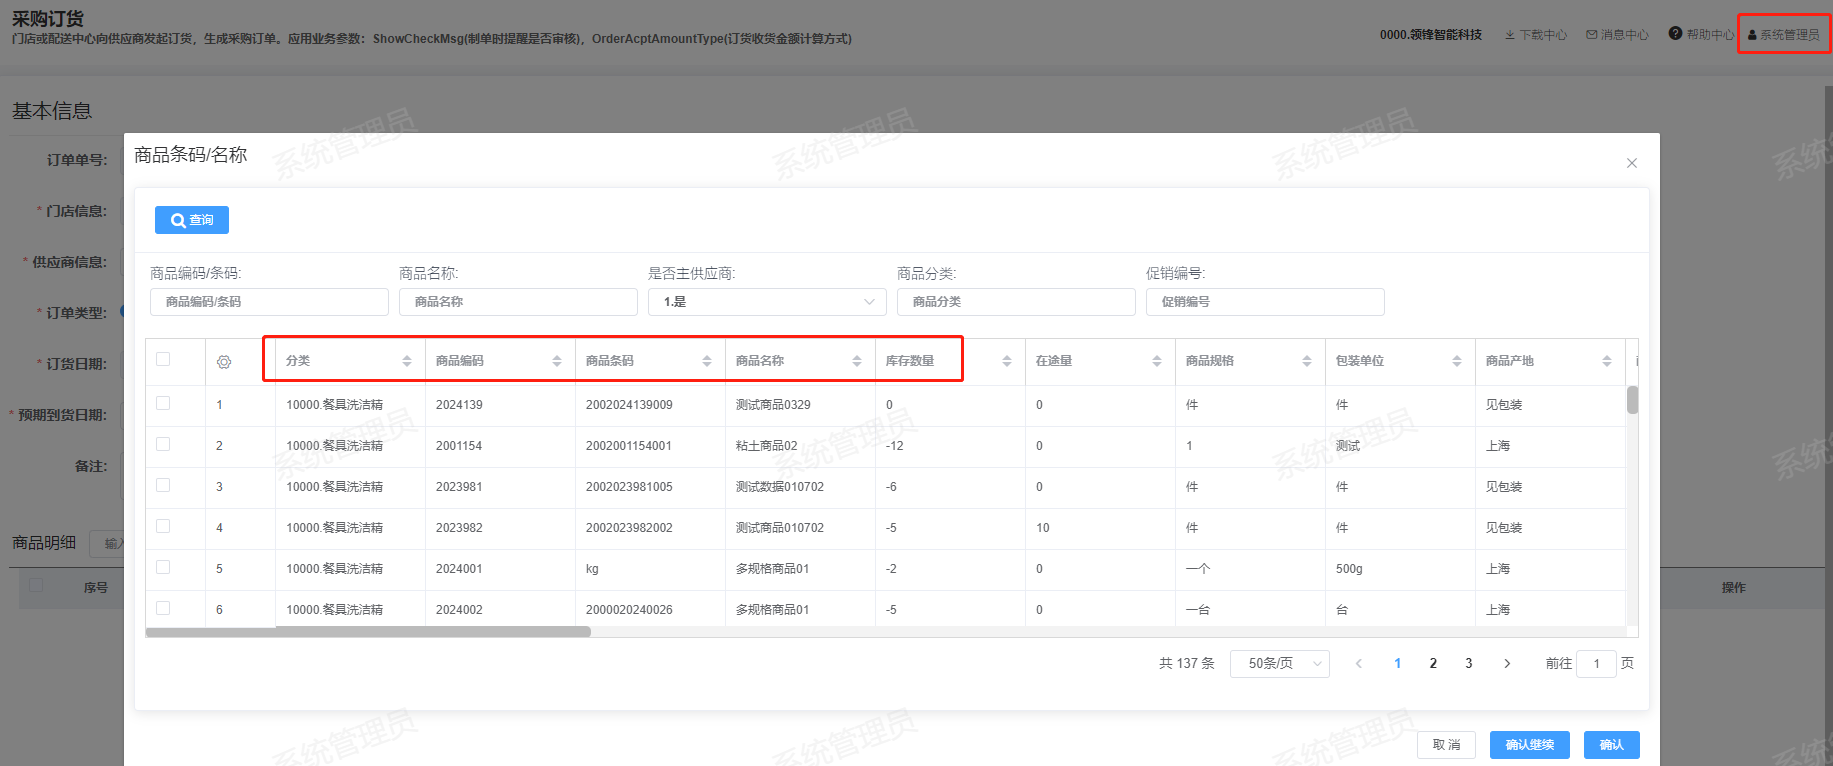
Task: Click the blue 查询 search button
Action: pyautogui.click(x=192, y=220)
